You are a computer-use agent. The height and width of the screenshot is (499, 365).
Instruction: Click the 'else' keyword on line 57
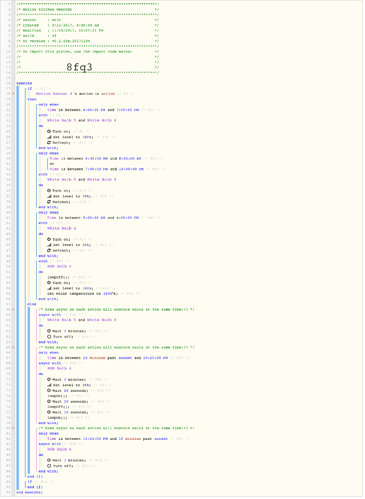pyautogui.click(x=32, y=304)
